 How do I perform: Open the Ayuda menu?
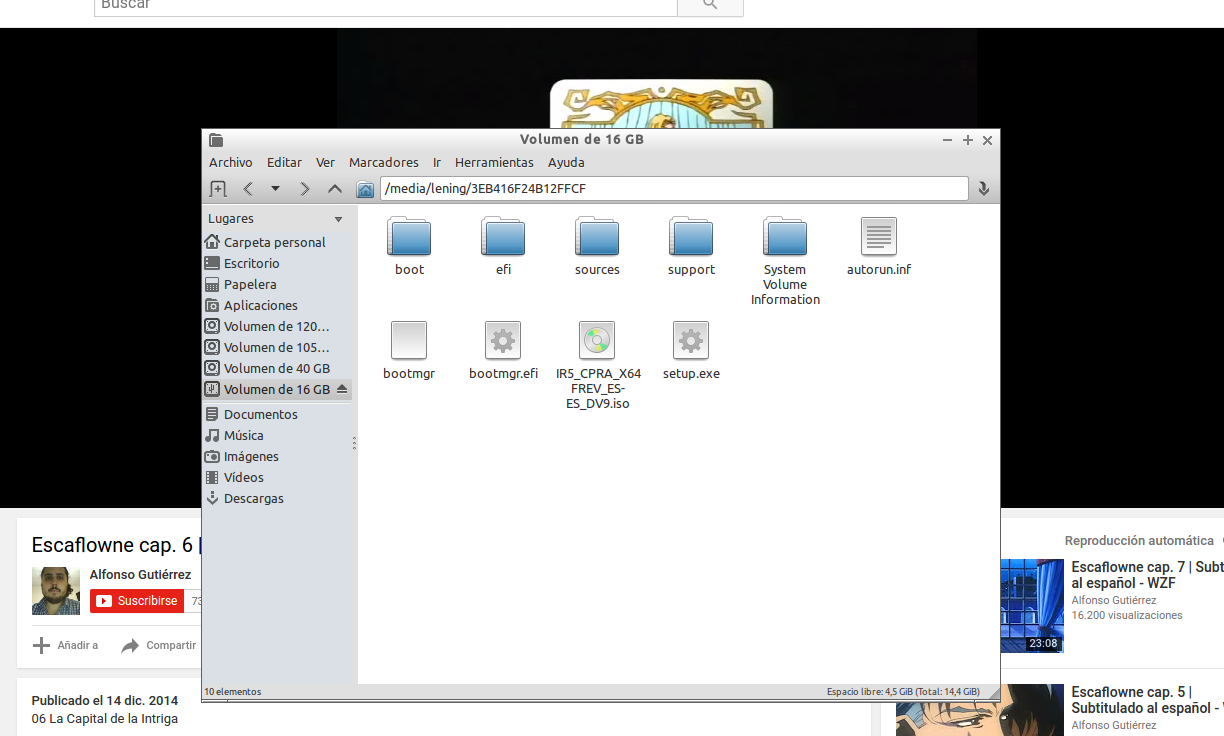566,162
